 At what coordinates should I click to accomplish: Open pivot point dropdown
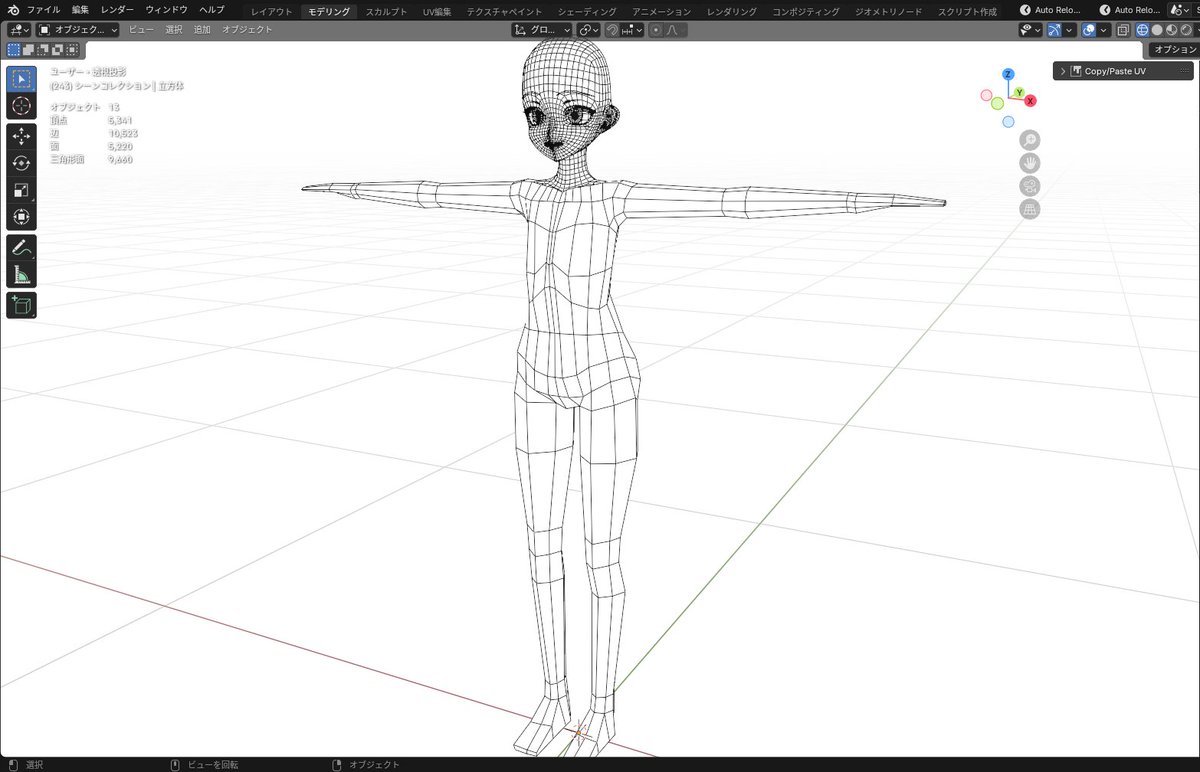pos(590,30)
